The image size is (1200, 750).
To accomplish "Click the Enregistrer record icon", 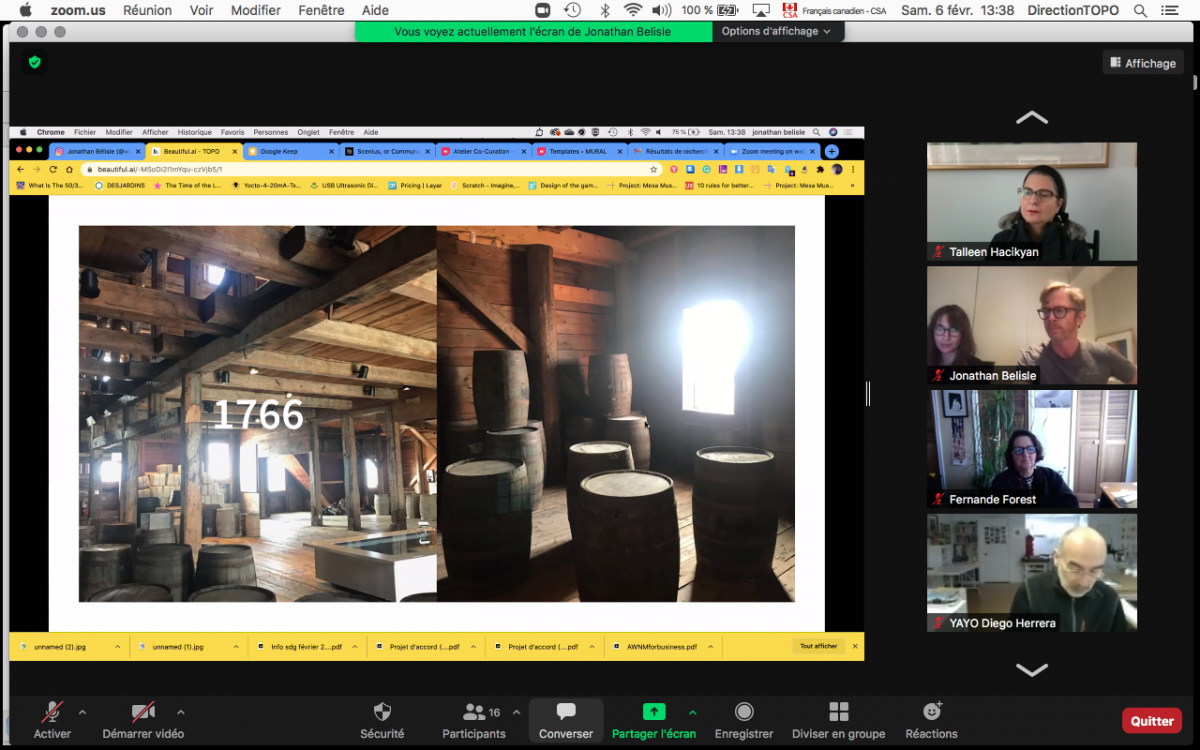I will 744,712.
